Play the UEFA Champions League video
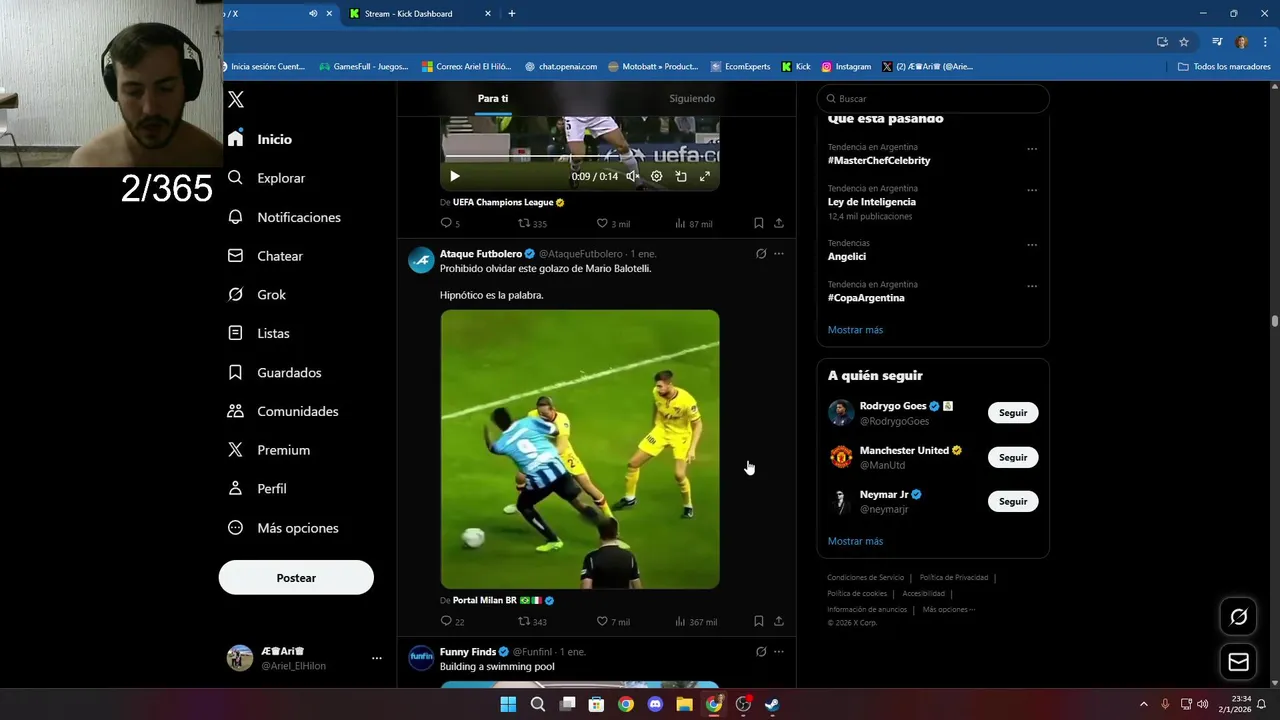Screen dimensions: 1280x720 point(454,176)
